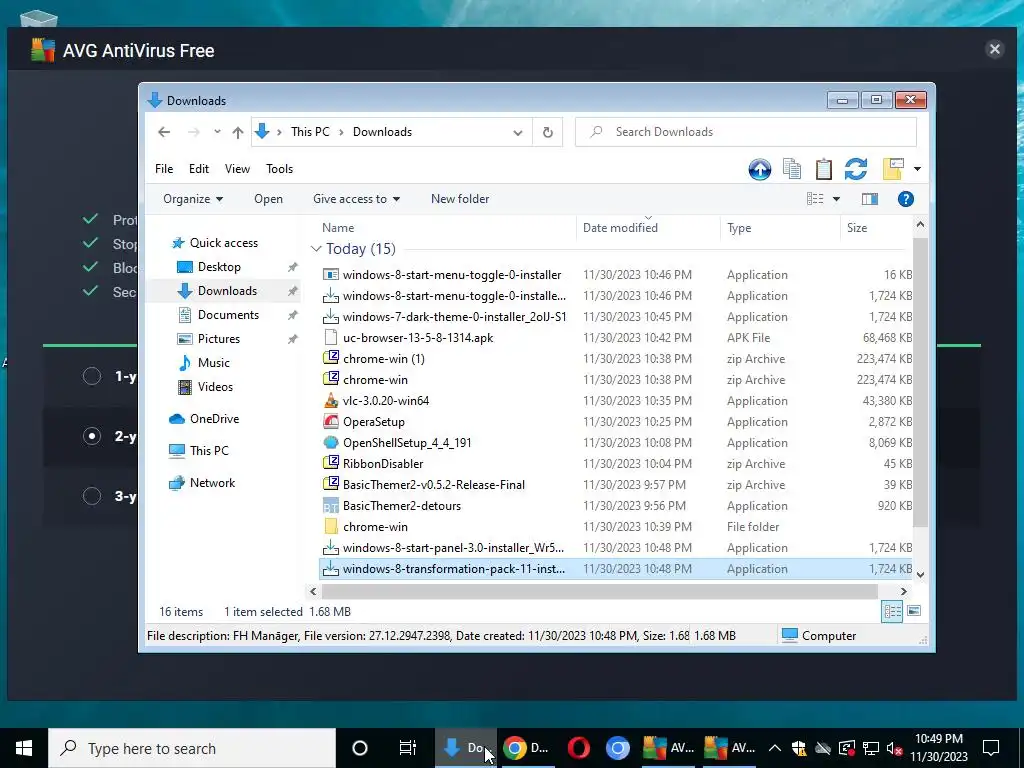
Task: Click the chevron after This PC in address bar
Action: [x=341, y=133]
